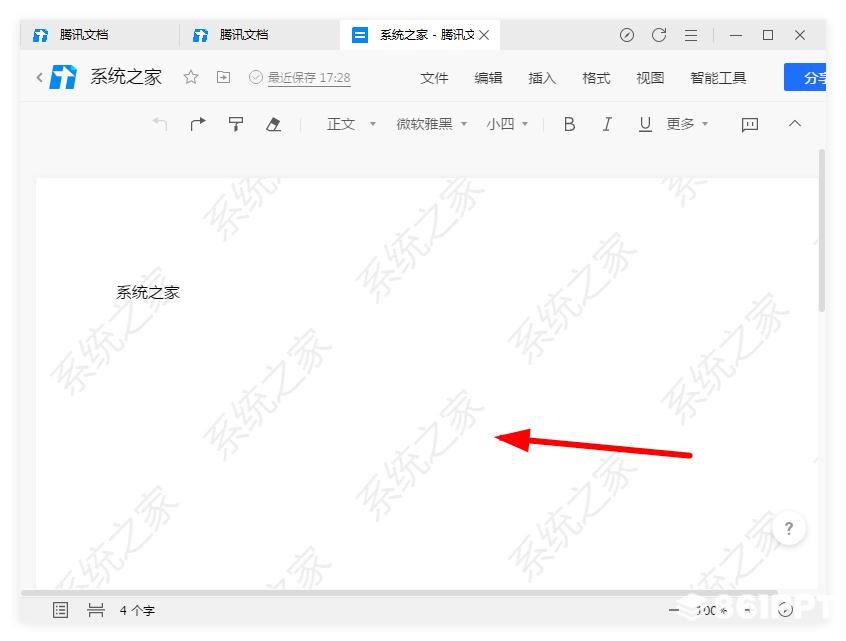The width and height of the screenshot is (846, 641).
Task: Open the first 腾讯文档 tab
Action: click(x=99, y=35)
